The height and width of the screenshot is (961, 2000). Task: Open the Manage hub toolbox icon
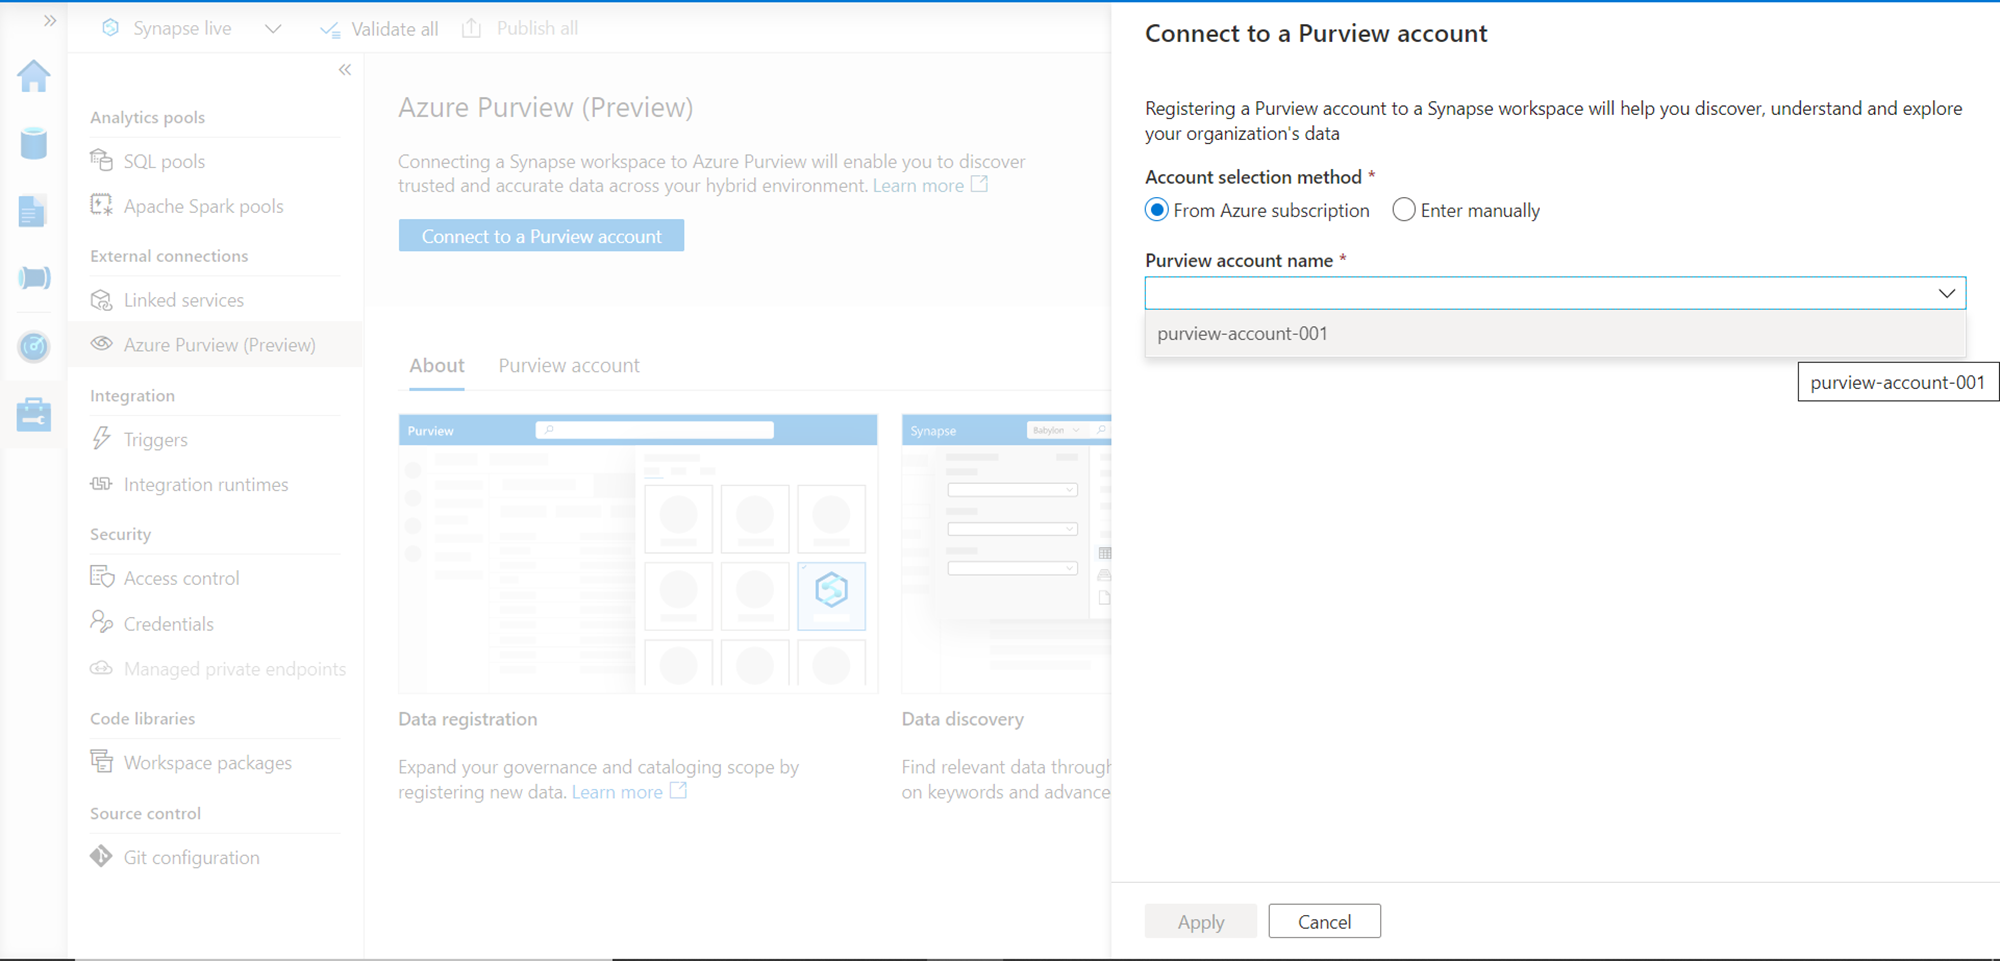(x=34, y=414)
